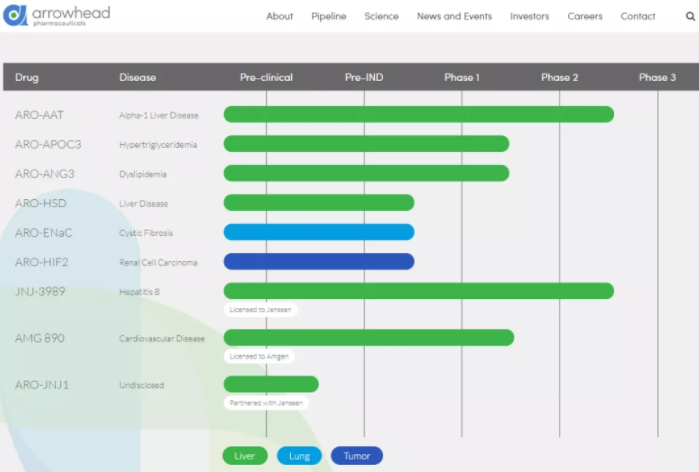Screen dimensions: 699x472
Task: Click the Renal Cell Carcinoma label
Action: point(158,263)
